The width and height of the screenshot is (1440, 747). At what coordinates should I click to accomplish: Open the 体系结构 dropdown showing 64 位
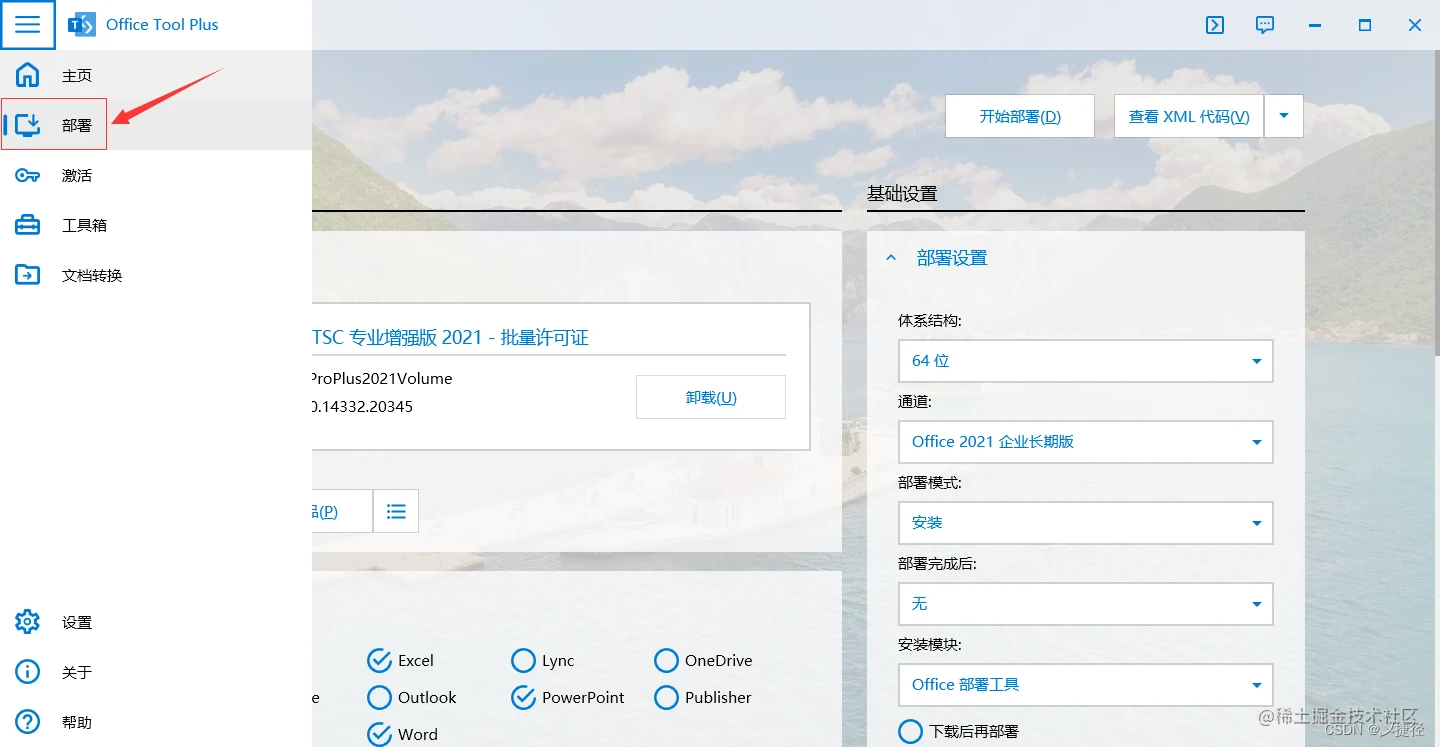(1085, 361)
